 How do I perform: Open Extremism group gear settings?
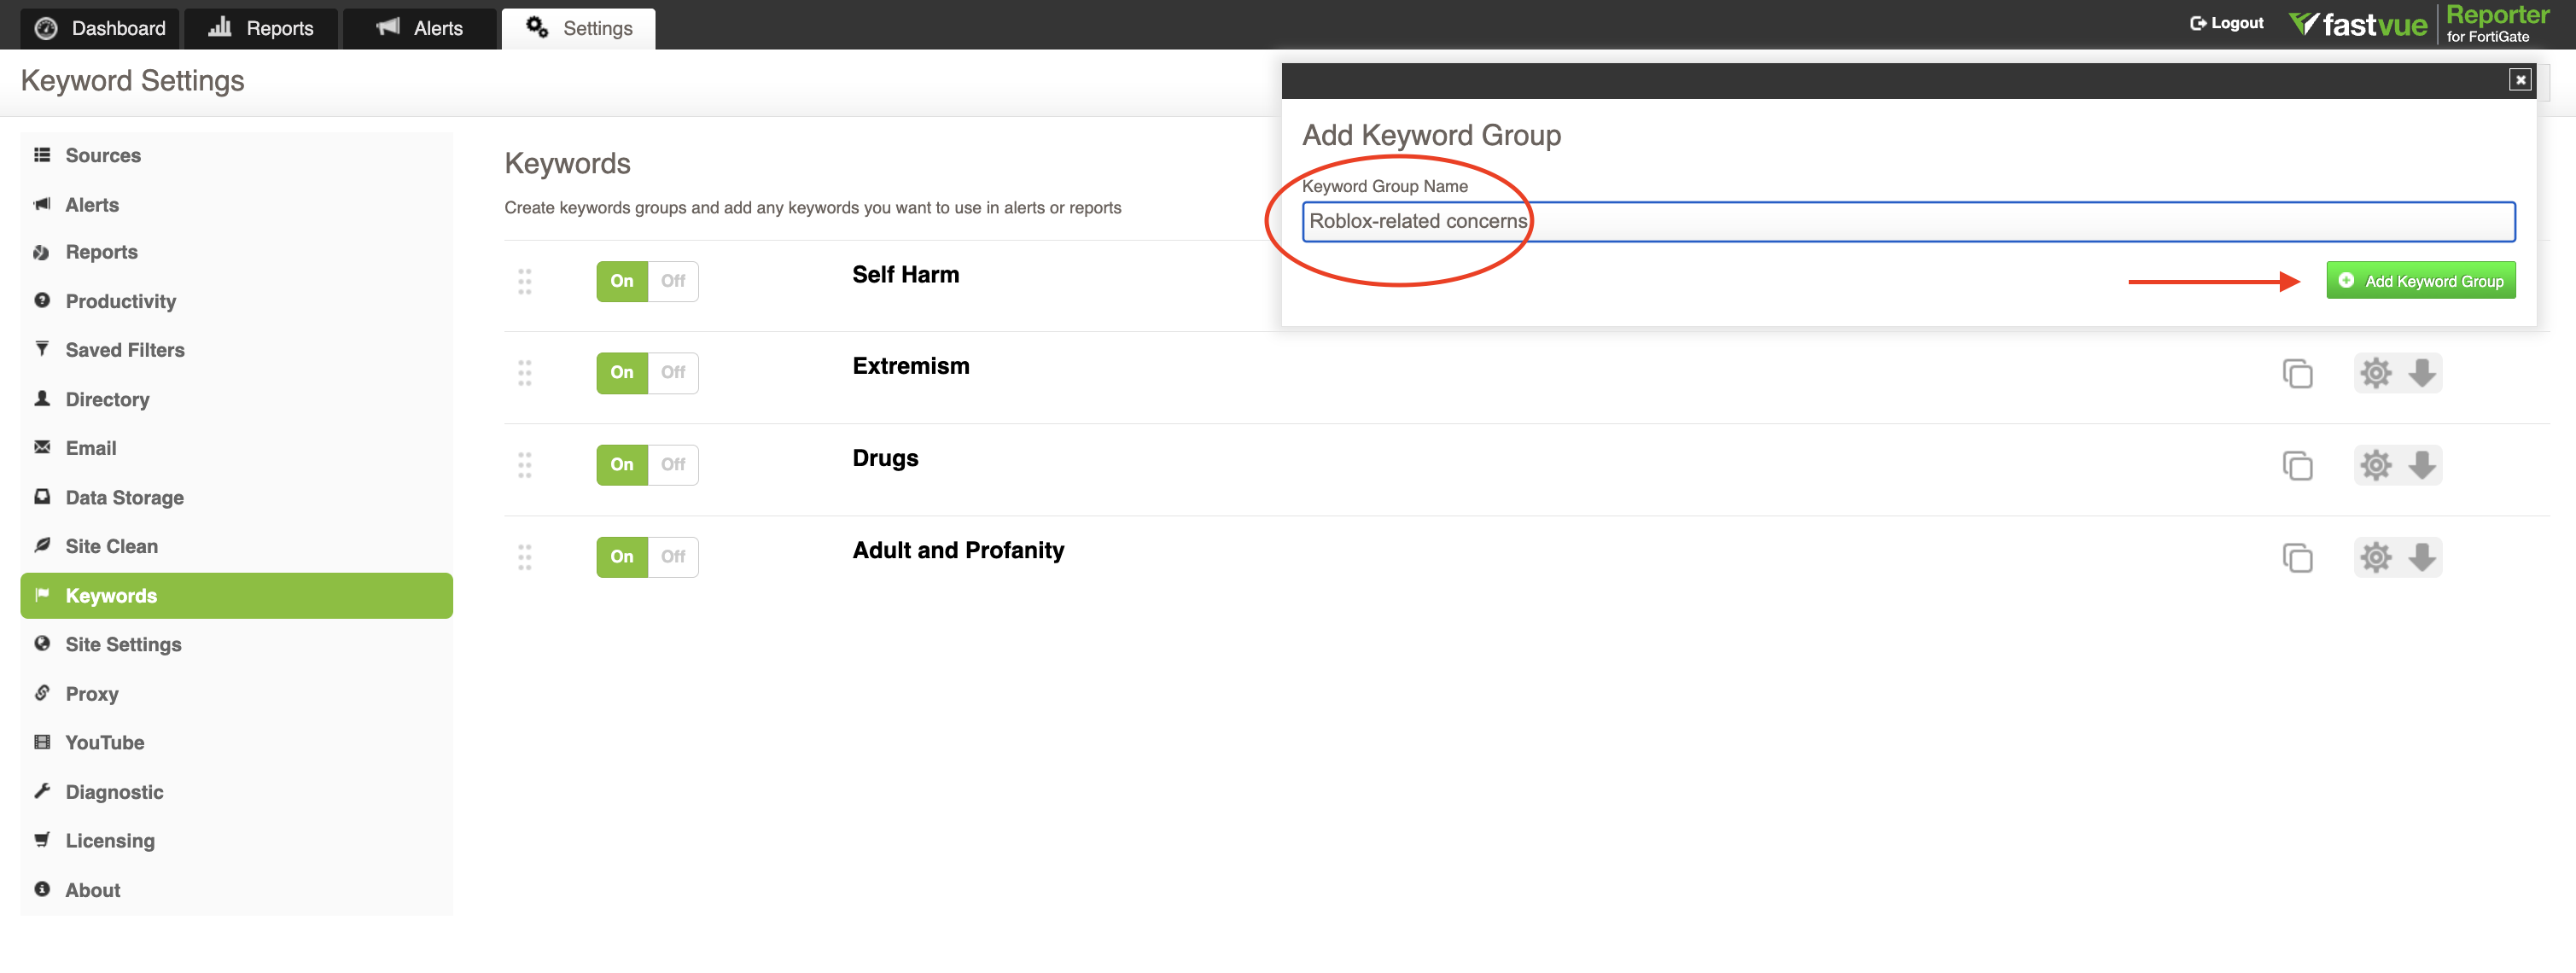[x=2376, y=373]
